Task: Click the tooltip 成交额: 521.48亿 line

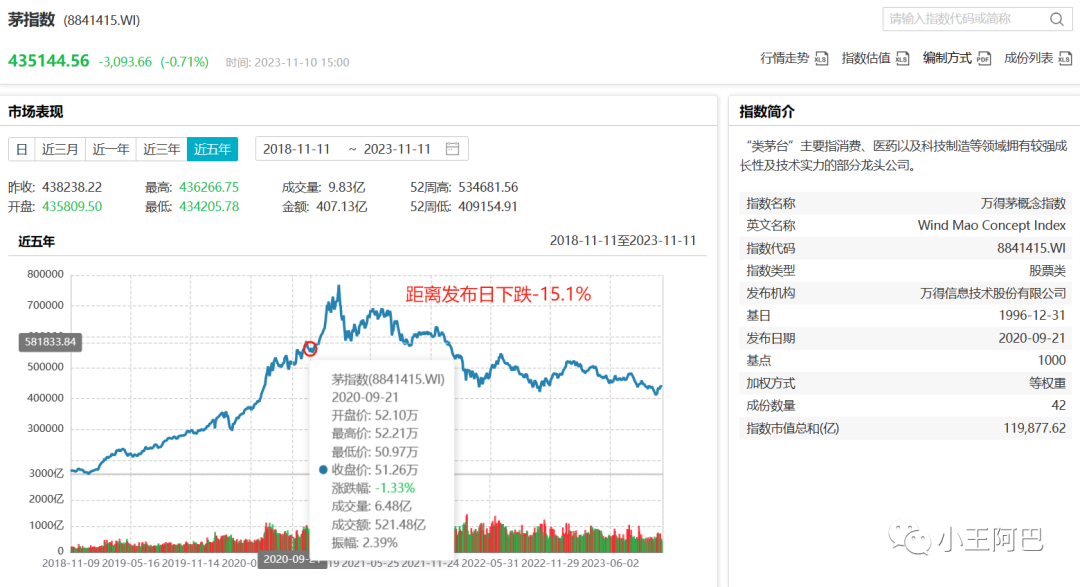Action: pyautogui.click(x=379, y=524)
